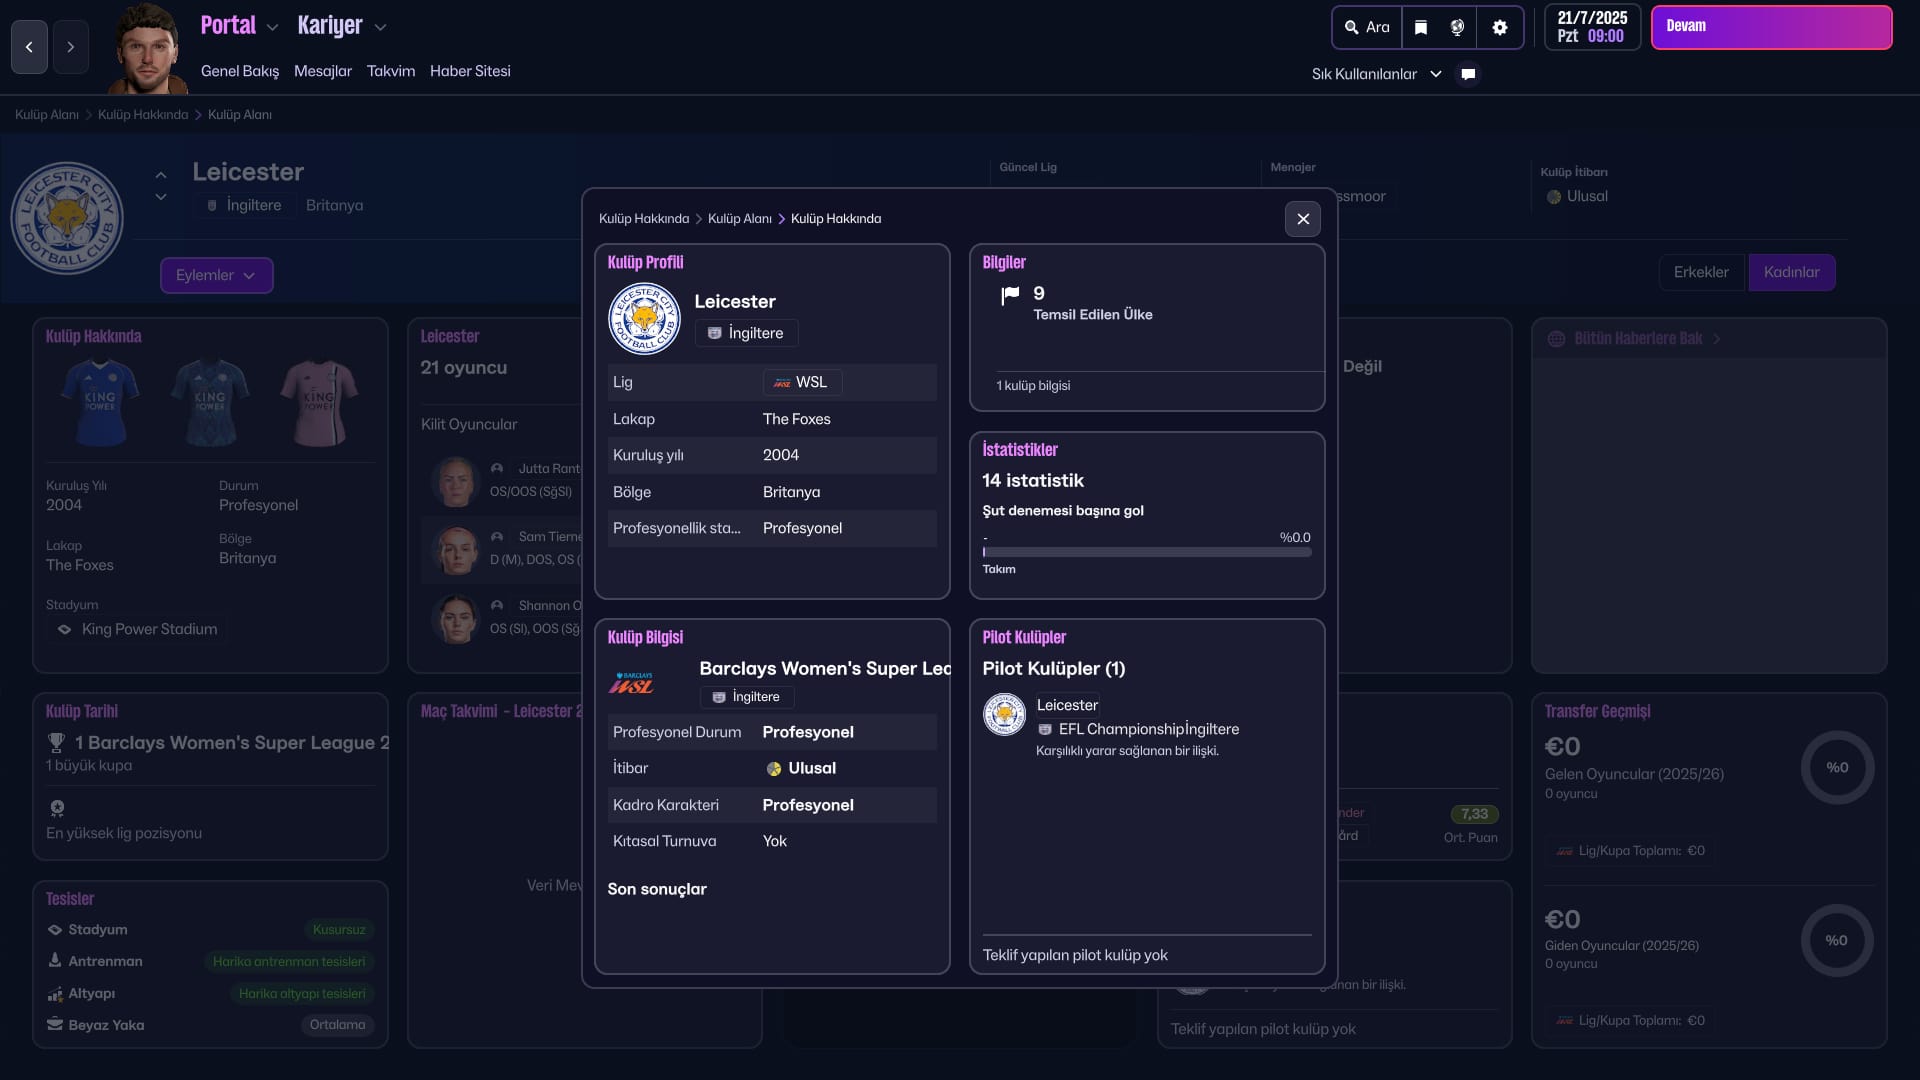1920x1080 pixels.
Task: Click the Ara search button
Action: tap(1367, 28)
